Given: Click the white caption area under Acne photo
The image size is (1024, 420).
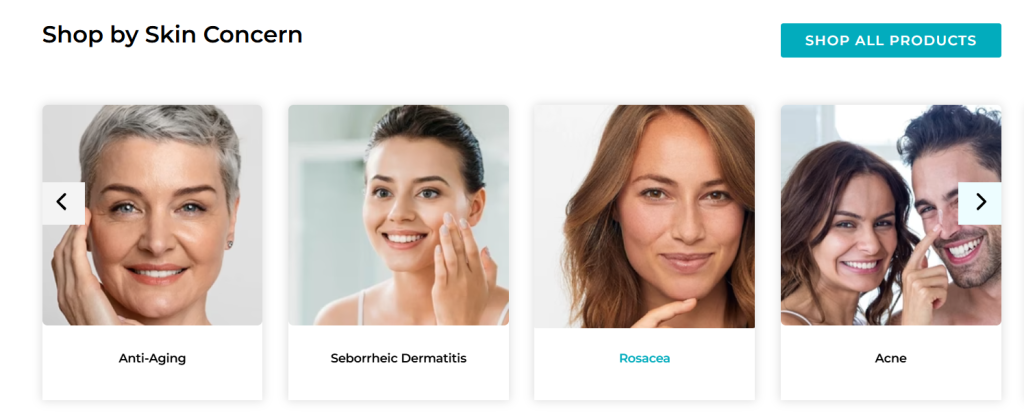Looking at the screenshot, I should click(x=891, y=363).
